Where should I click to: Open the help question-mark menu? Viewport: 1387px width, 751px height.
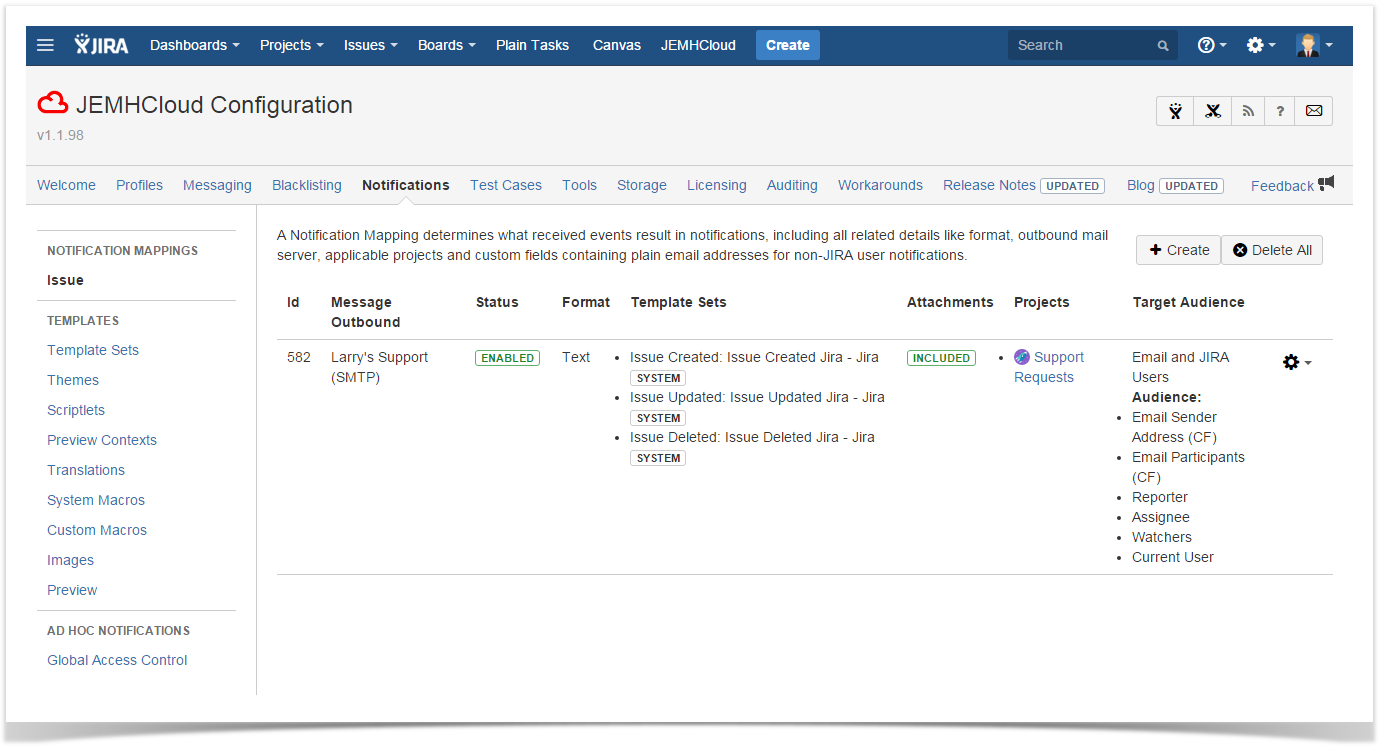(x=1212, y=45)
